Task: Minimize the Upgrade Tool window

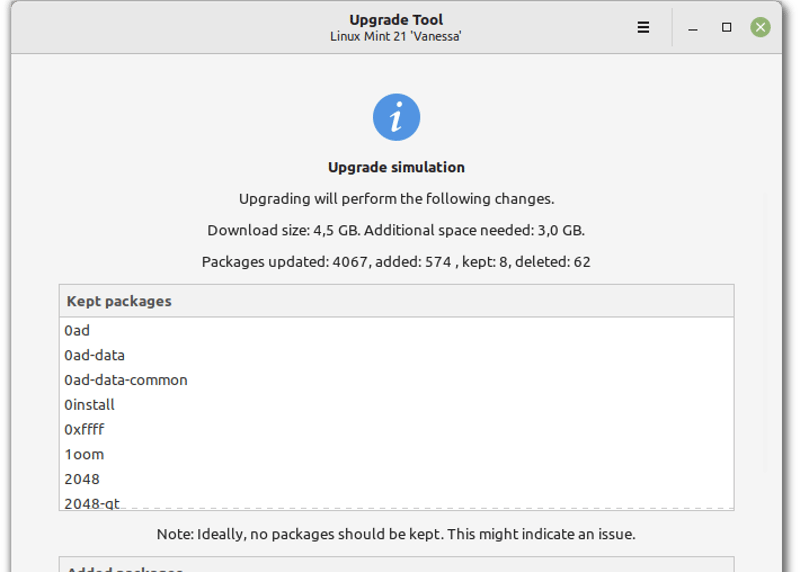Action: click(693, 28)
